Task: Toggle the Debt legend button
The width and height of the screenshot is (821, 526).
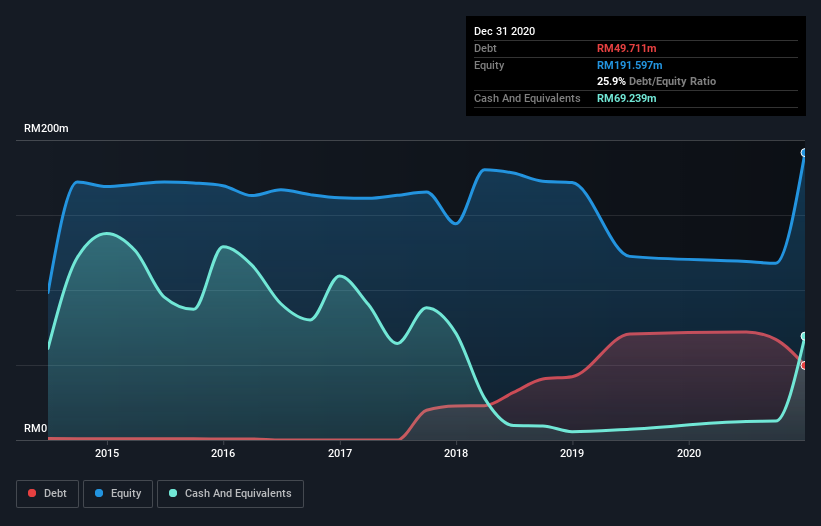Action: (x=48, y=494)
